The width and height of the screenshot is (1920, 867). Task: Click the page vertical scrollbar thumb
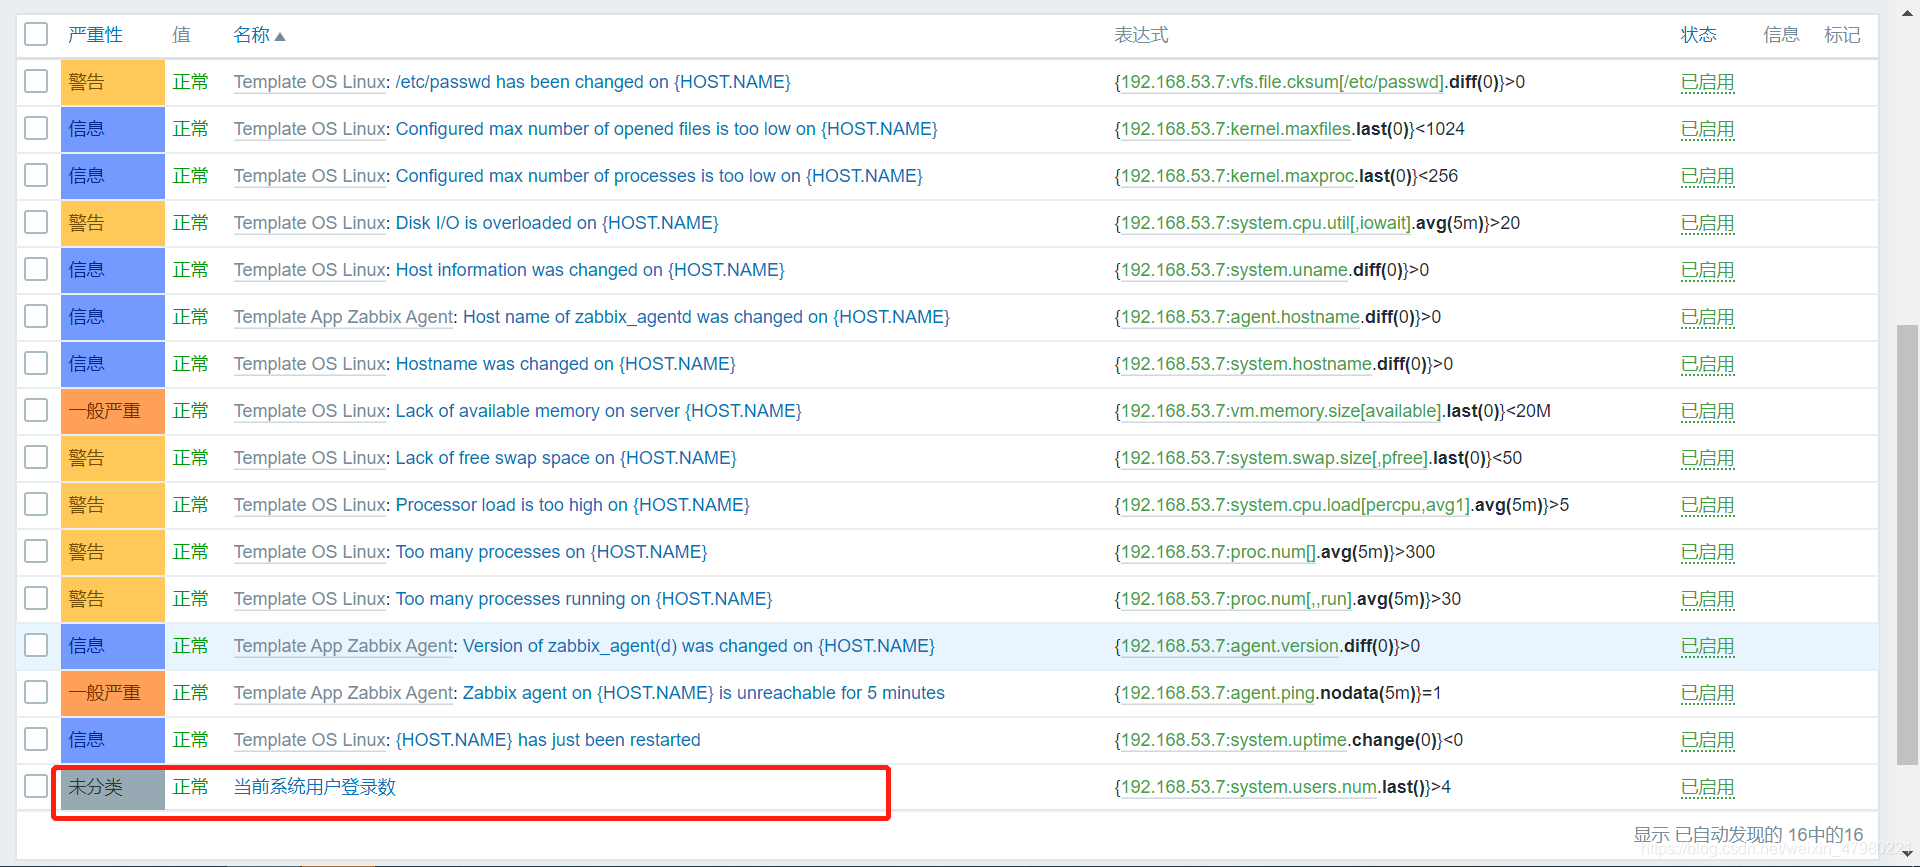point(1907,544)
